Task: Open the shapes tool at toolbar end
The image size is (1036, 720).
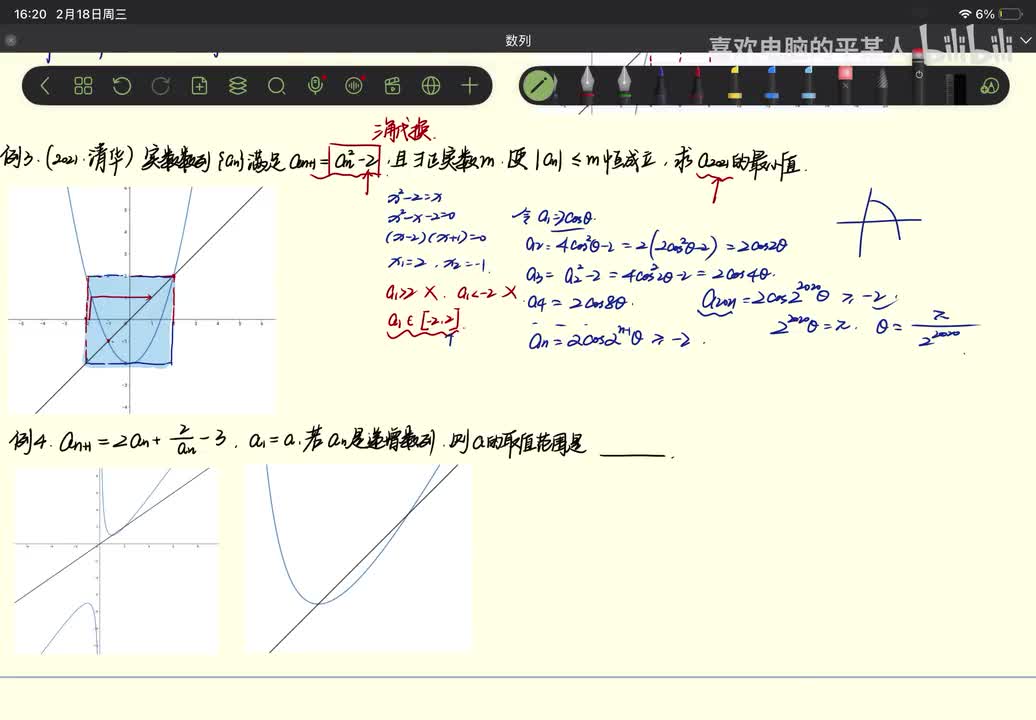Action: coord(990,87)
